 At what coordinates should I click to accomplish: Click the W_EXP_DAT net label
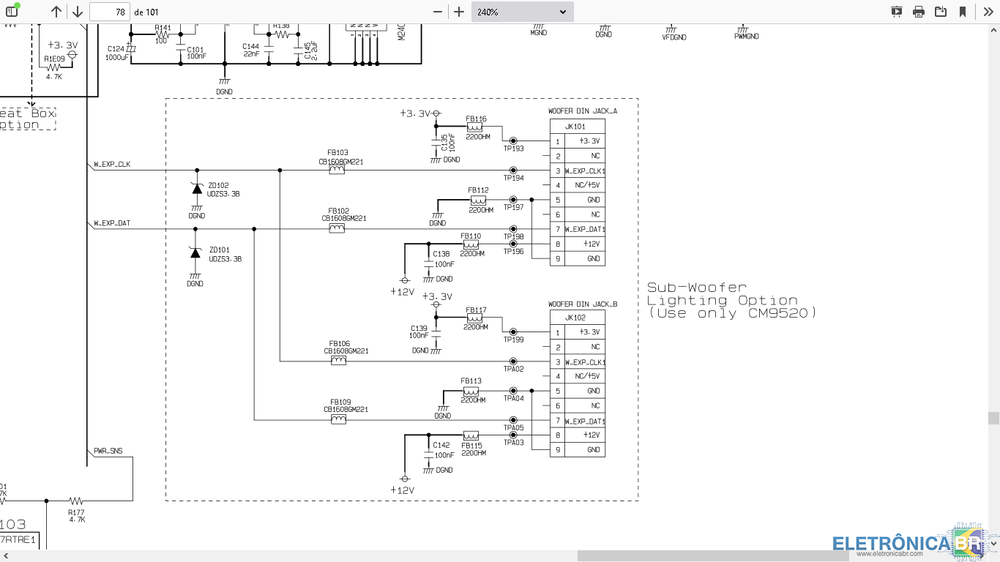point(112,223)
